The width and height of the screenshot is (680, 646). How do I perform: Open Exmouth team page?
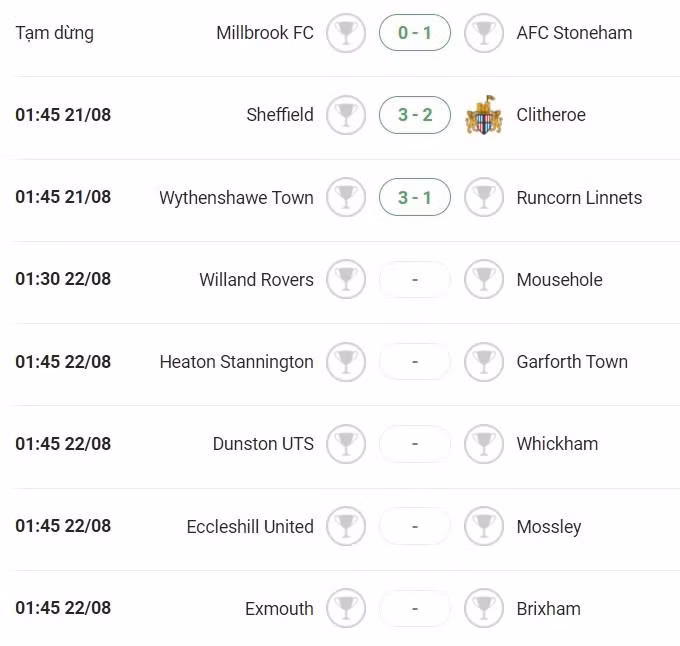click(279, 608)
